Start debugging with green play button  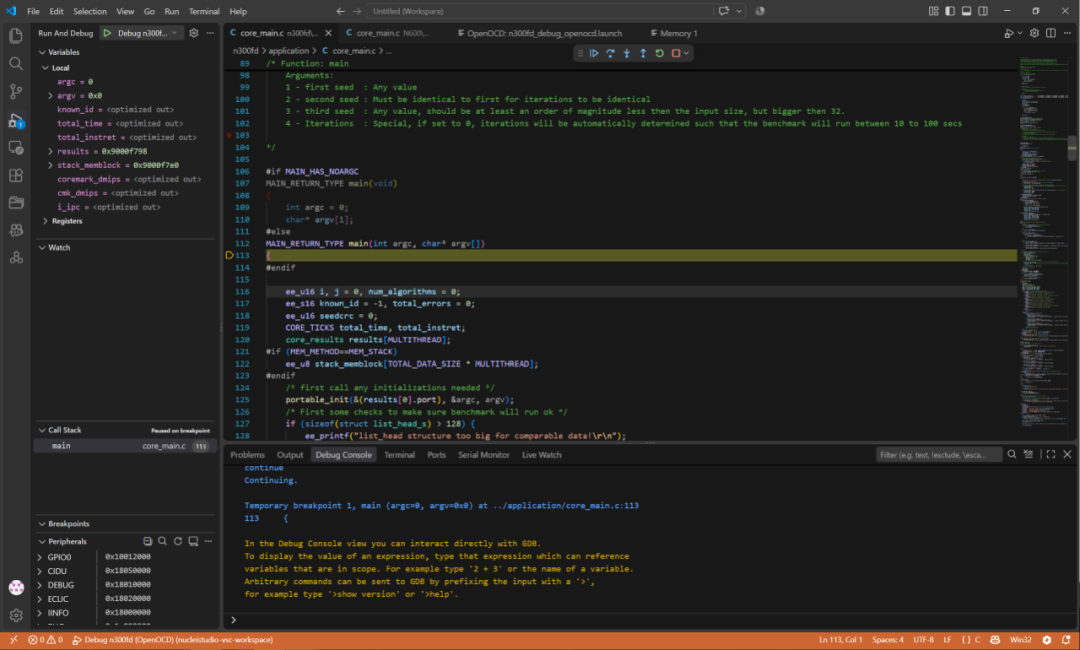[x=107, y=33]
